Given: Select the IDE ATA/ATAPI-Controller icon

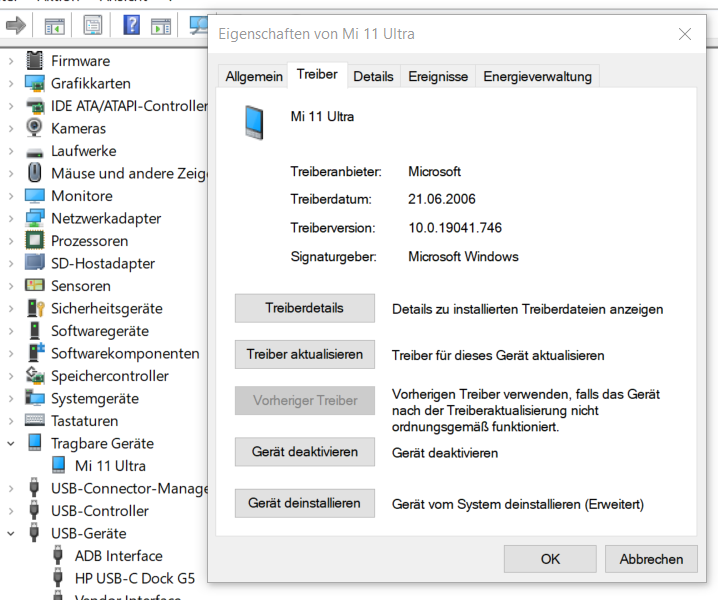Looking at the screenshot, I should (35, 106).
